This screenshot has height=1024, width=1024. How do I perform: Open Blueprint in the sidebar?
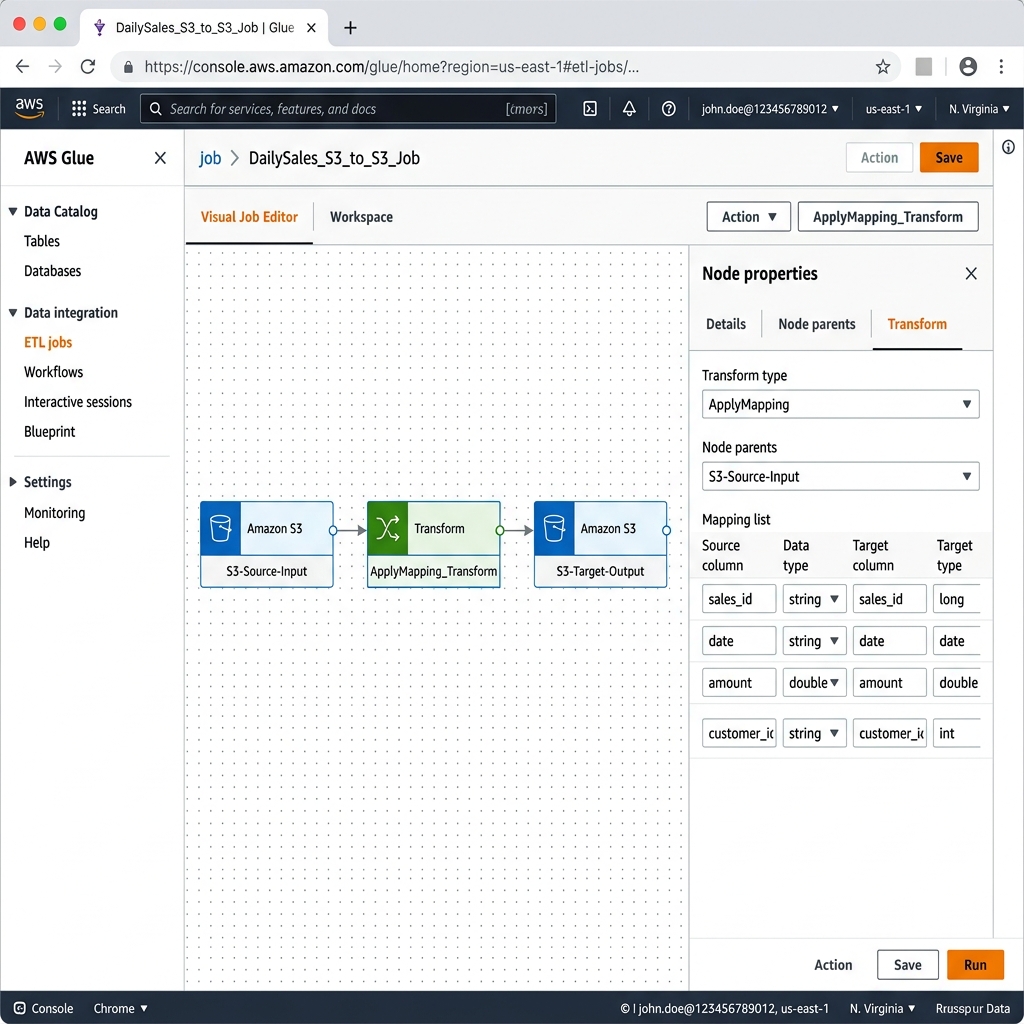[49, 431]
